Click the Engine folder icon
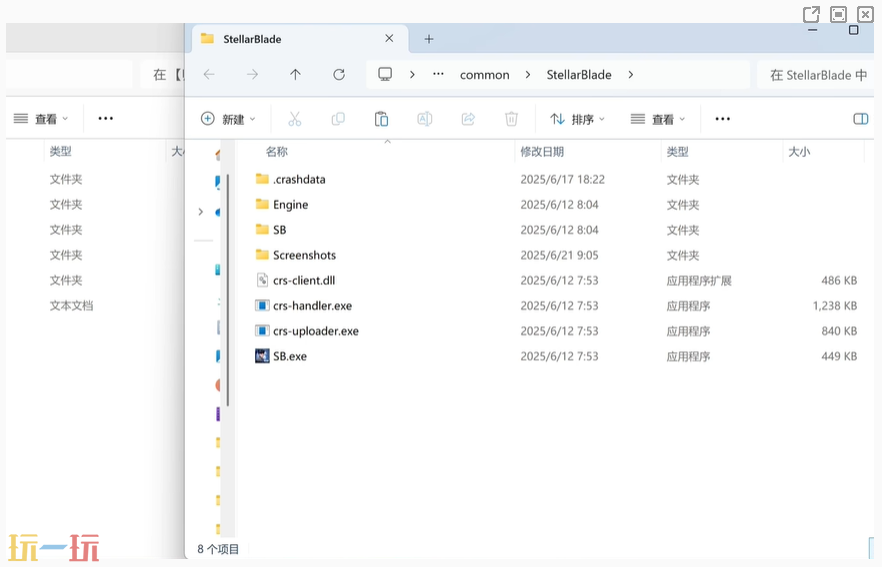Viewport: 882px width, 567px height. pyautogui.click(x=262, y=204)
